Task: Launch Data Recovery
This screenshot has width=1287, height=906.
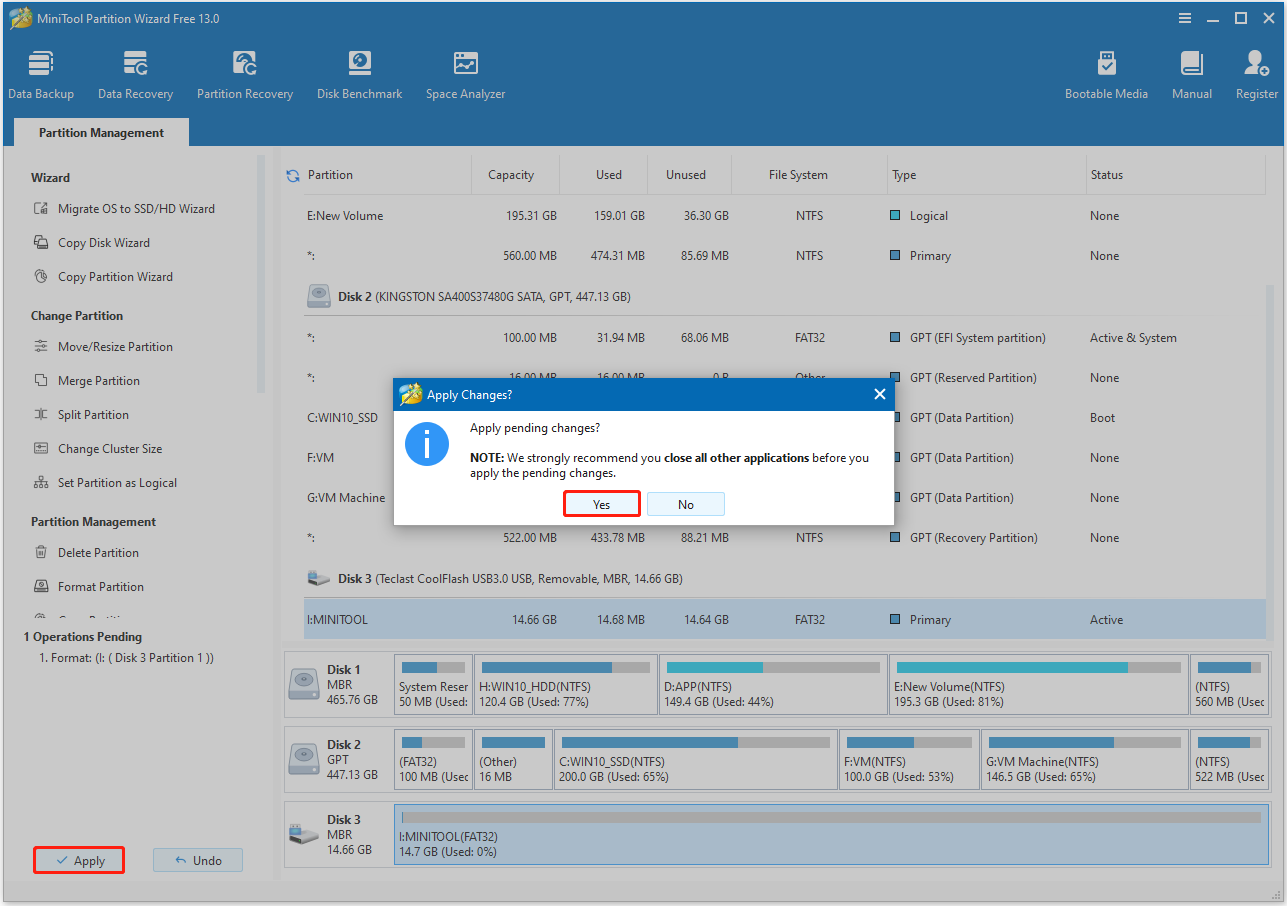Action: (x=134, y=73)
